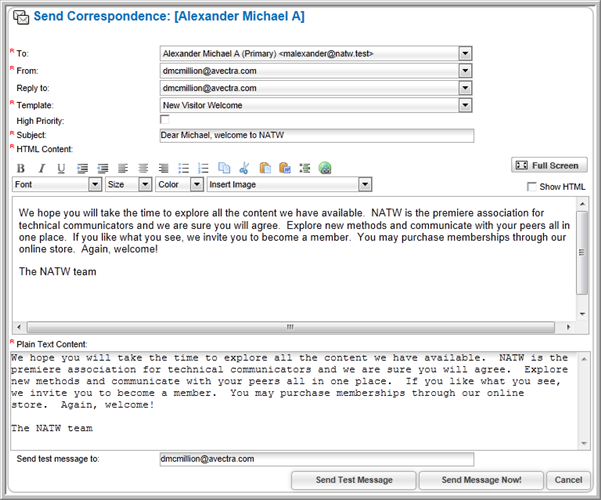Expand the Insert Image dropdown

(x=365, y=184)
